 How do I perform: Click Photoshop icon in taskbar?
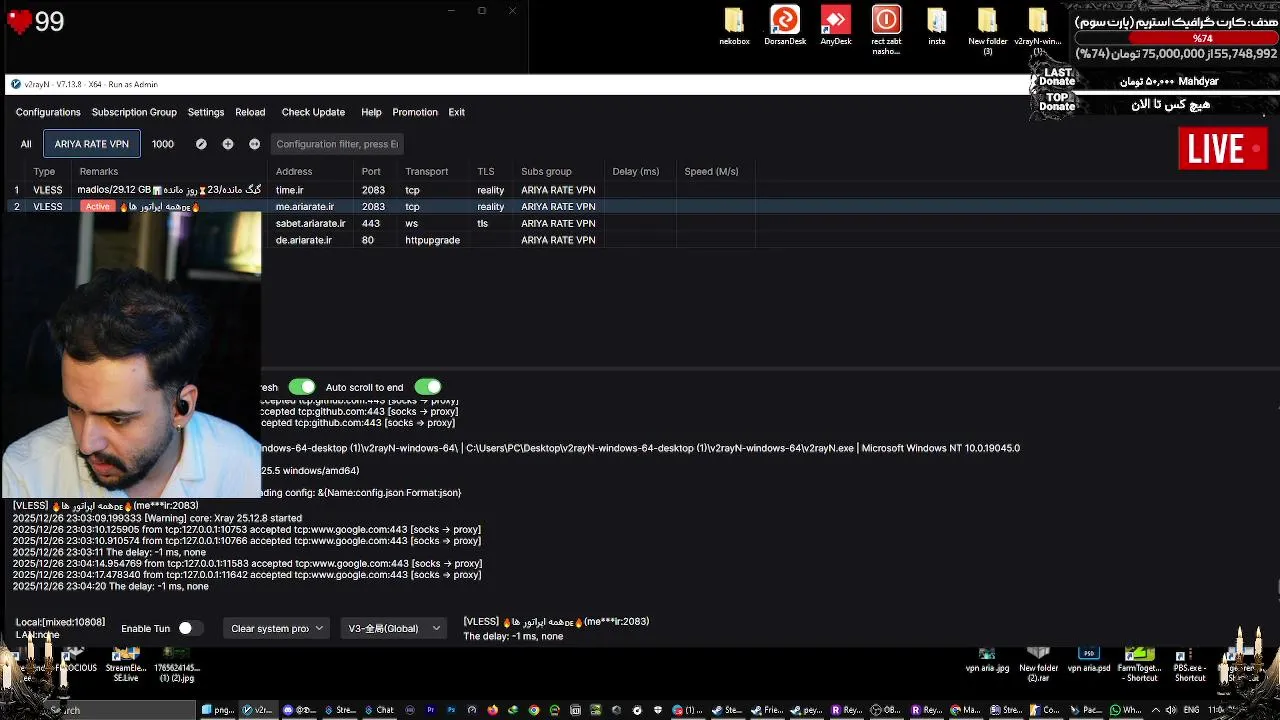(451, 710)
